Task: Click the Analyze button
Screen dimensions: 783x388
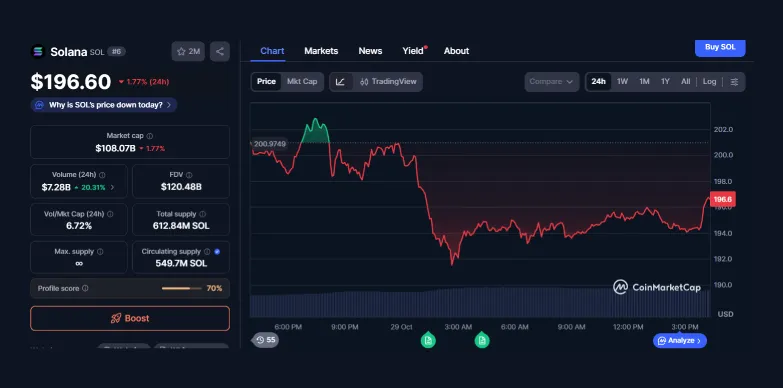Action: [680, 341]
